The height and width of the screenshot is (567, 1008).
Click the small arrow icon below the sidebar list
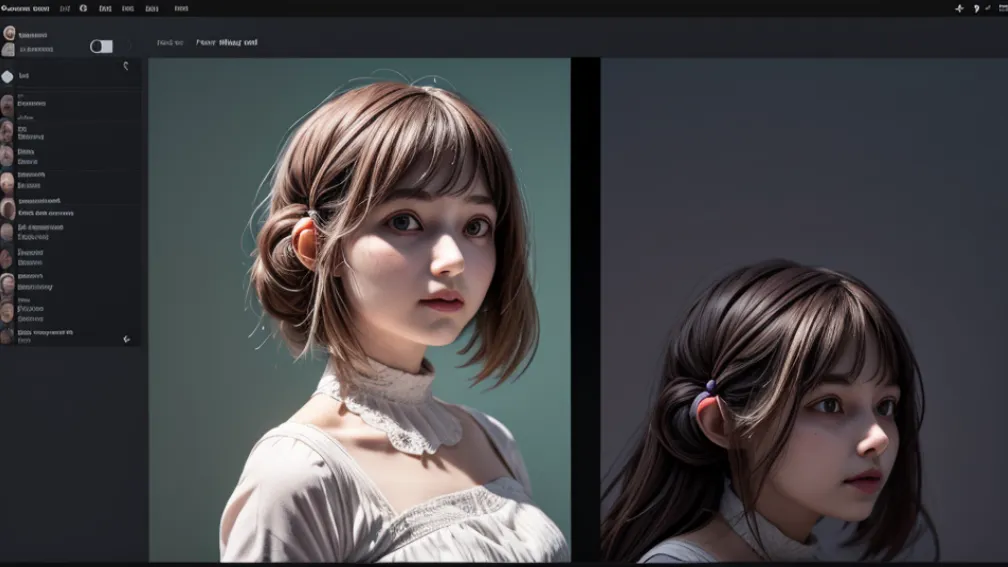[127, 339]
